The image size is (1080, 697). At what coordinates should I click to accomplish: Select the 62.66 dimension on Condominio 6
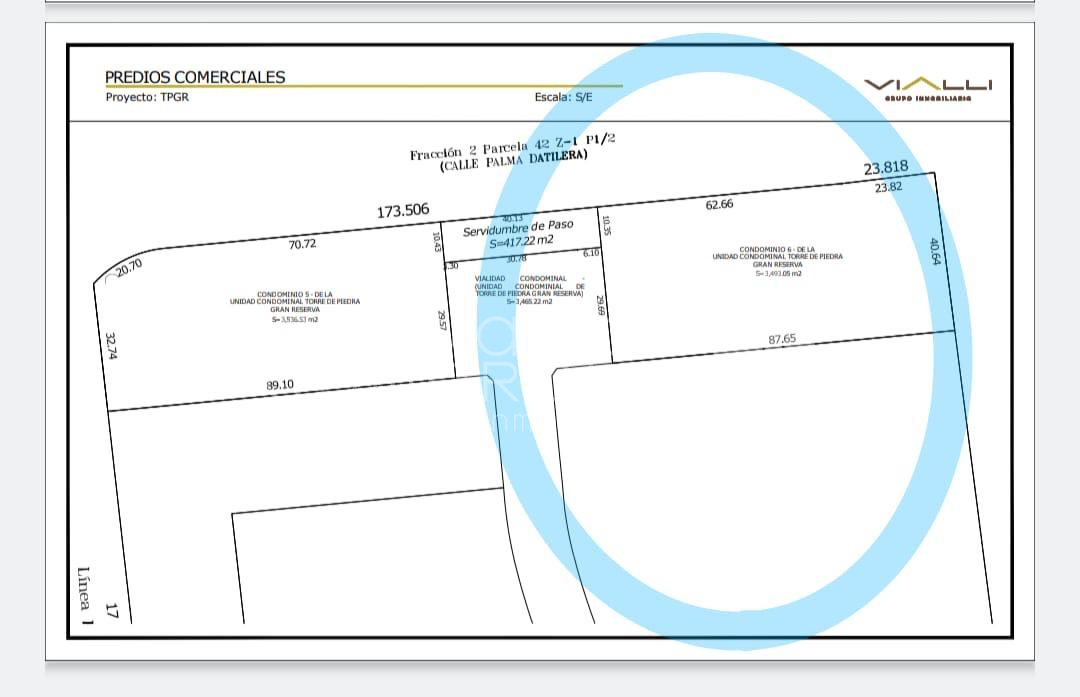[719, 204]
